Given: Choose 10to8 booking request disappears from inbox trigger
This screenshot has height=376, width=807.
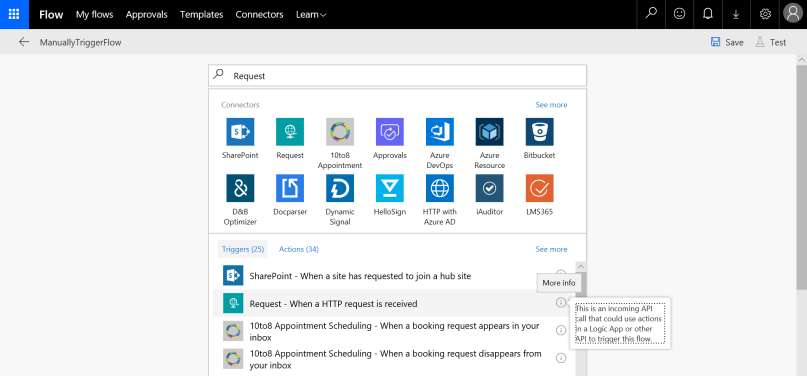Looking at the screenshot, I should (x=394, y=359).
